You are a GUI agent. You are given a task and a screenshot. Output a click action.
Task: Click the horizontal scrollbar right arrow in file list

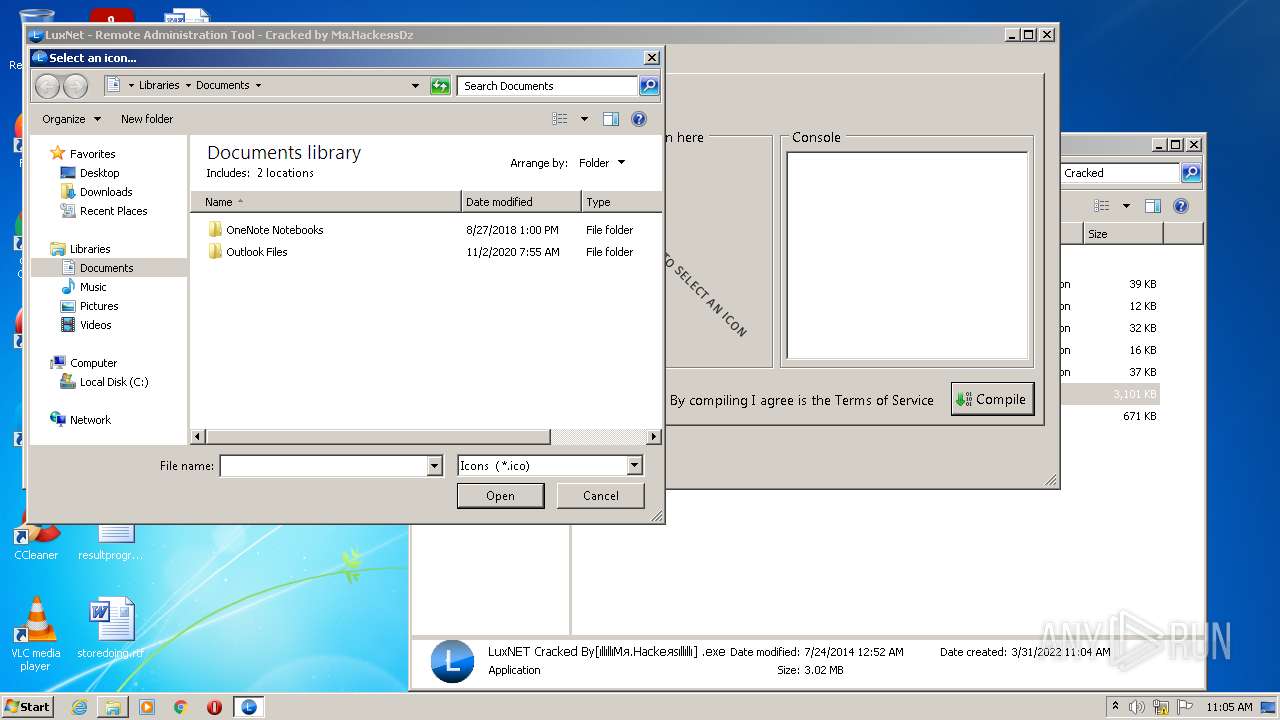tap(654, 437)
